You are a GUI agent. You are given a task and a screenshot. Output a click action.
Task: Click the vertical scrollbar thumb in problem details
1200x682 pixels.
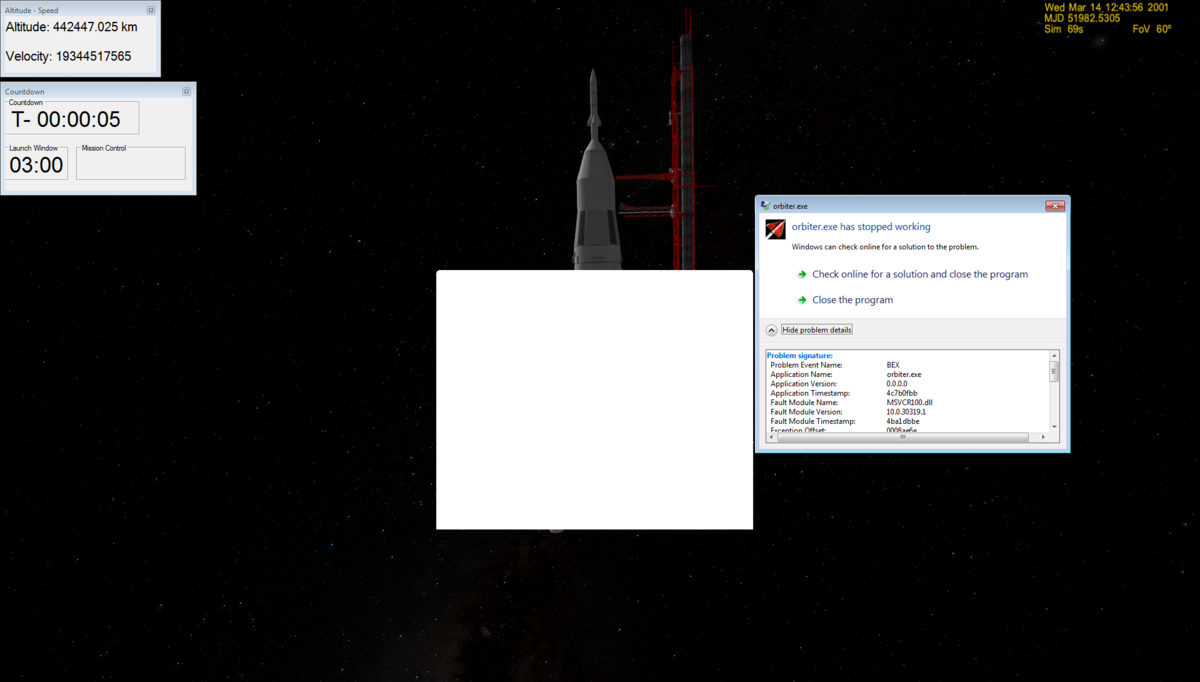pos(1054,371)
